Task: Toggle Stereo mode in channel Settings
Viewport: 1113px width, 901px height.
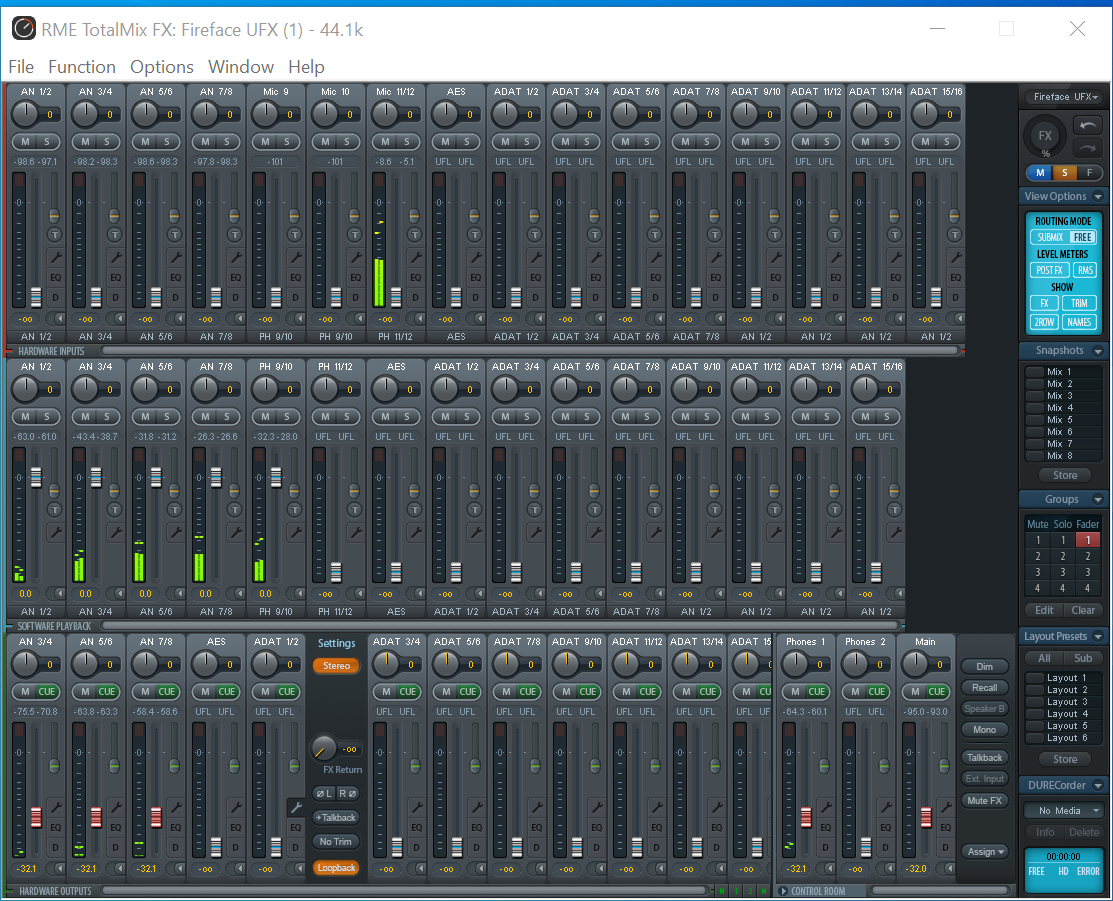Action: (336, 666)
